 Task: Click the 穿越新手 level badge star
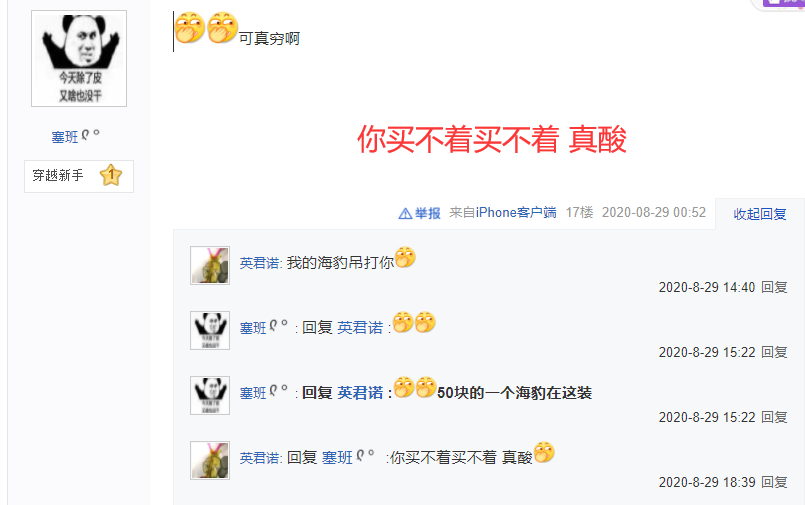111,176
